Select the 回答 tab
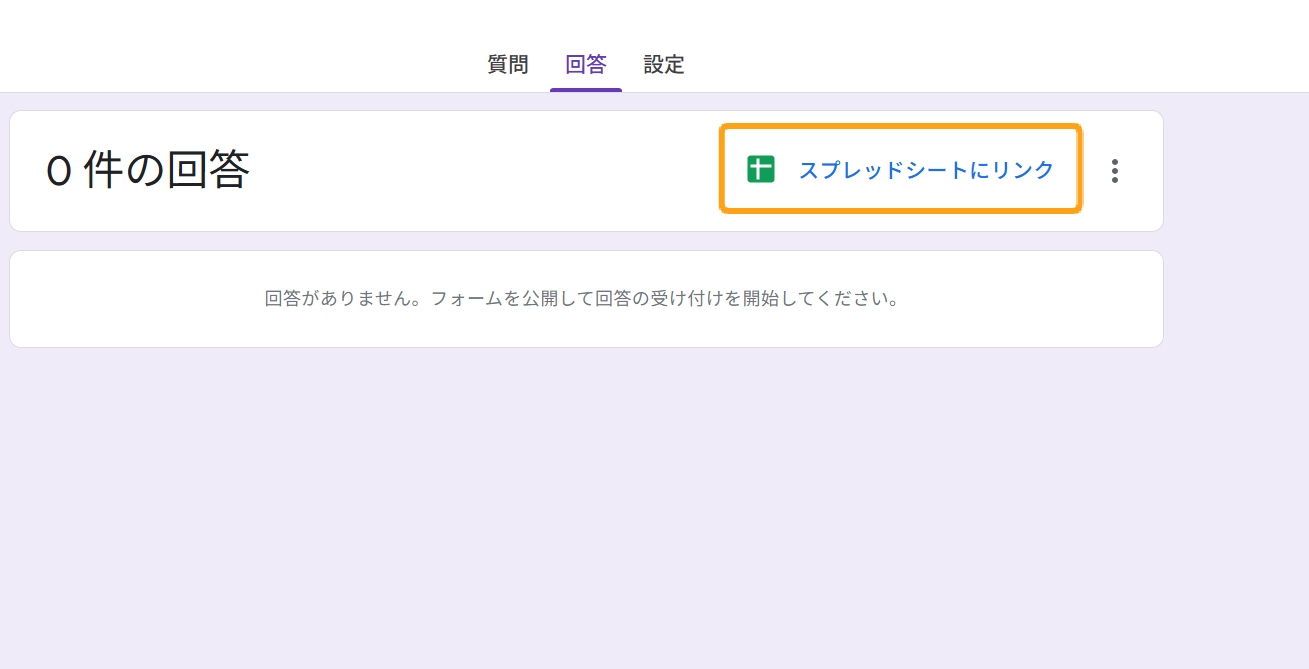This screenshot has width=1309, height=669. 586,65
